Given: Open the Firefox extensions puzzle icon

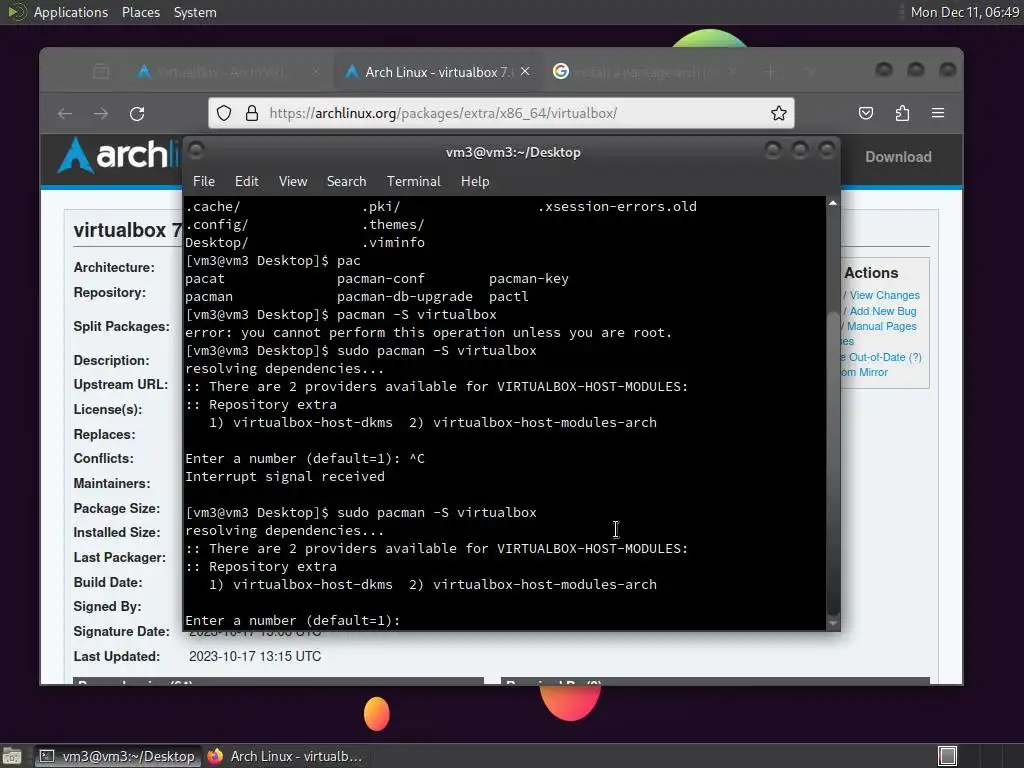Looking at the screenshot, I should click(x=902, y=113).
